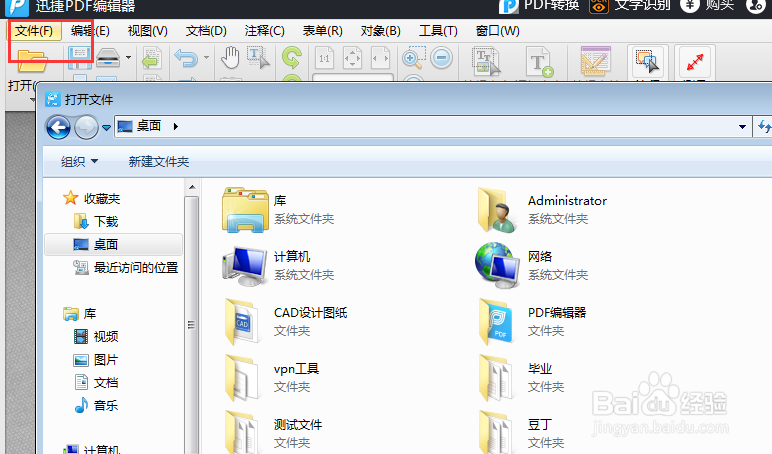Click the Scanner icon in the toolbar
The height and width of the screenshot is (454, 772).
pyautogui.click(x=108, y=58)
